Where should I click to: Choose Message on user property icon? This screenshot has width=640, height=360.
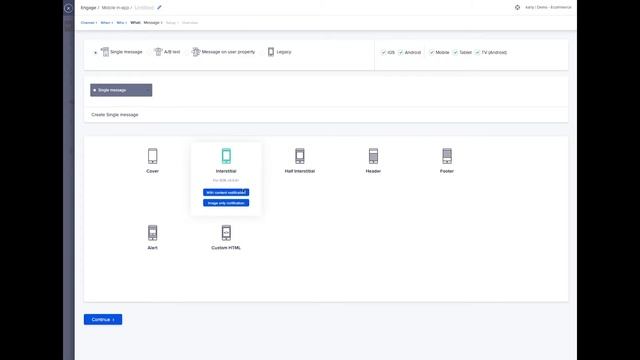tap(196, 52)
